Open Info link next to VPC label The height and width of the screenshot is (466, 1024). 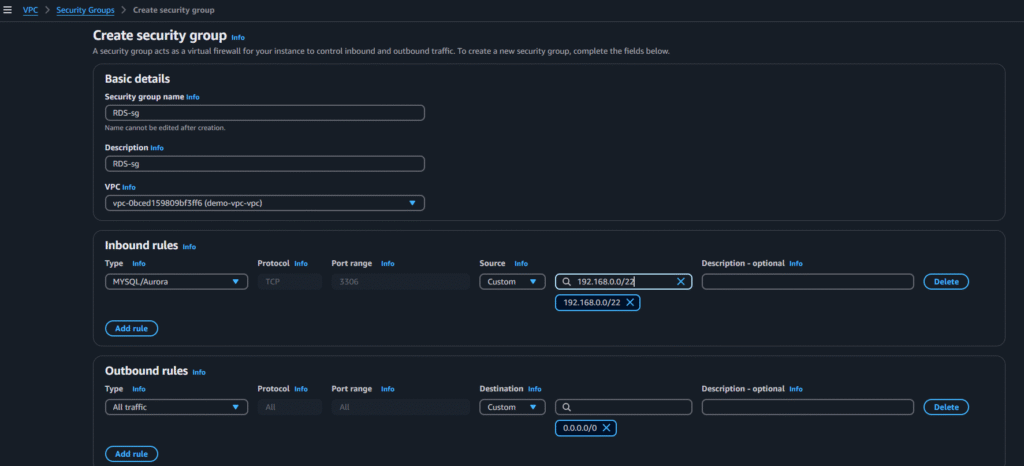tap(129, 187)
